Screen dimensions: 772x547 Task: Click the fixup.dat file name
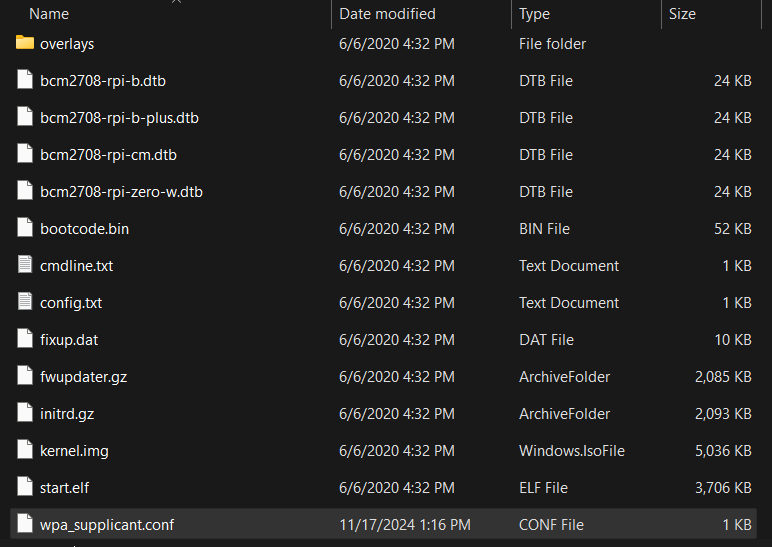pos(69,339)
